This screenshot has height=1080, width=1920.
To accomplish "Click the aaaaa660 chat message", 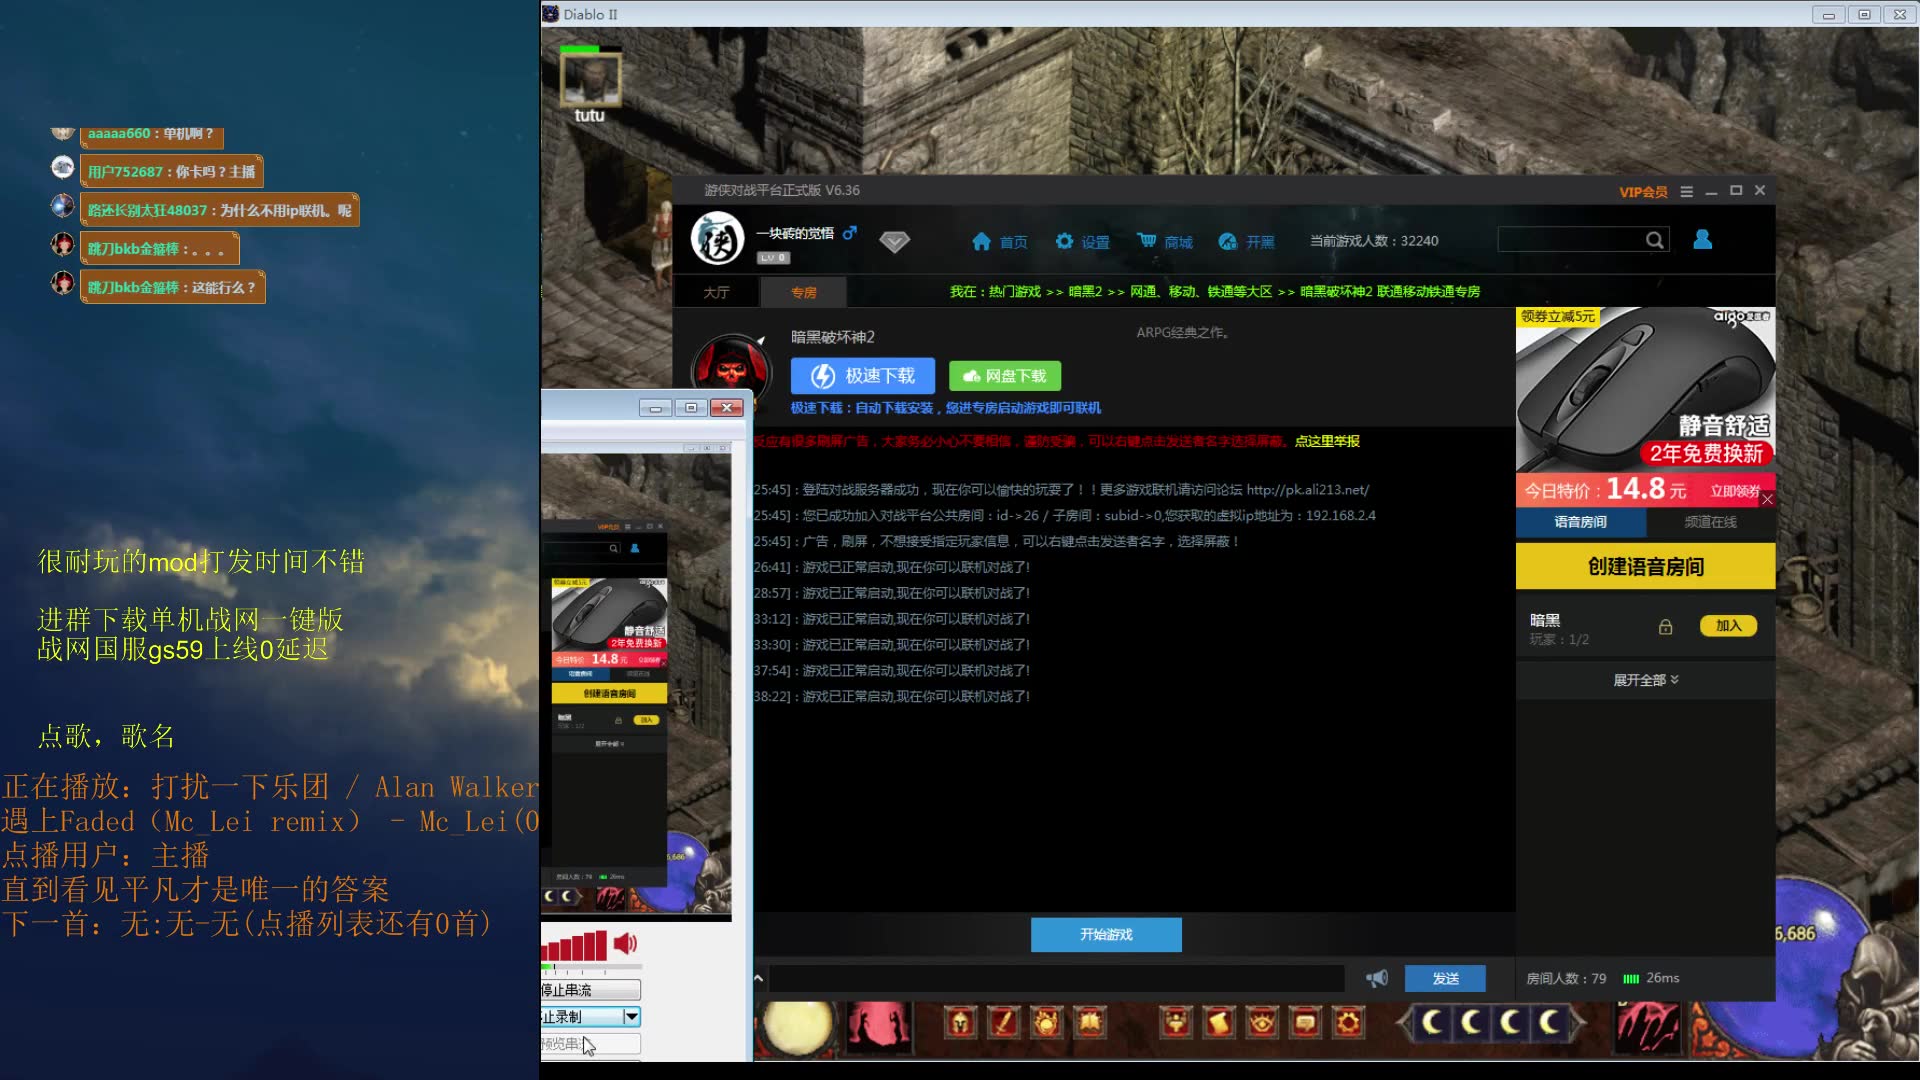I will coord(151,134).
